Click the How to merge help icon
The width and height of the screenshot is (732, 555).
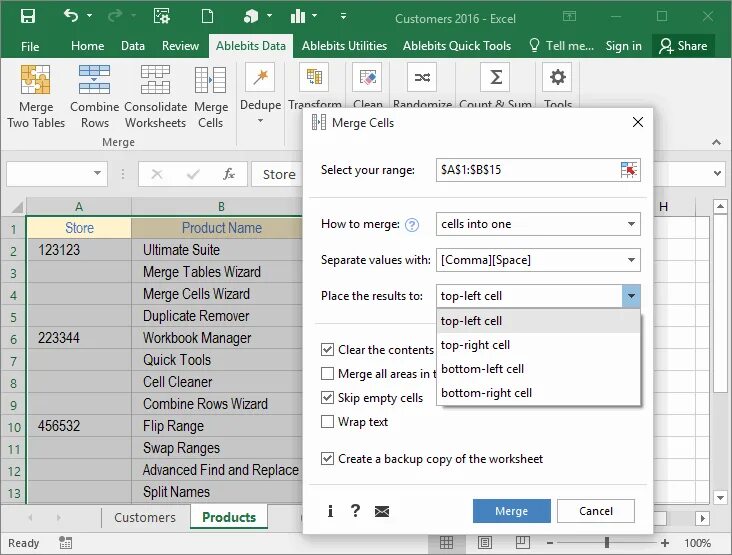point(412,225)
